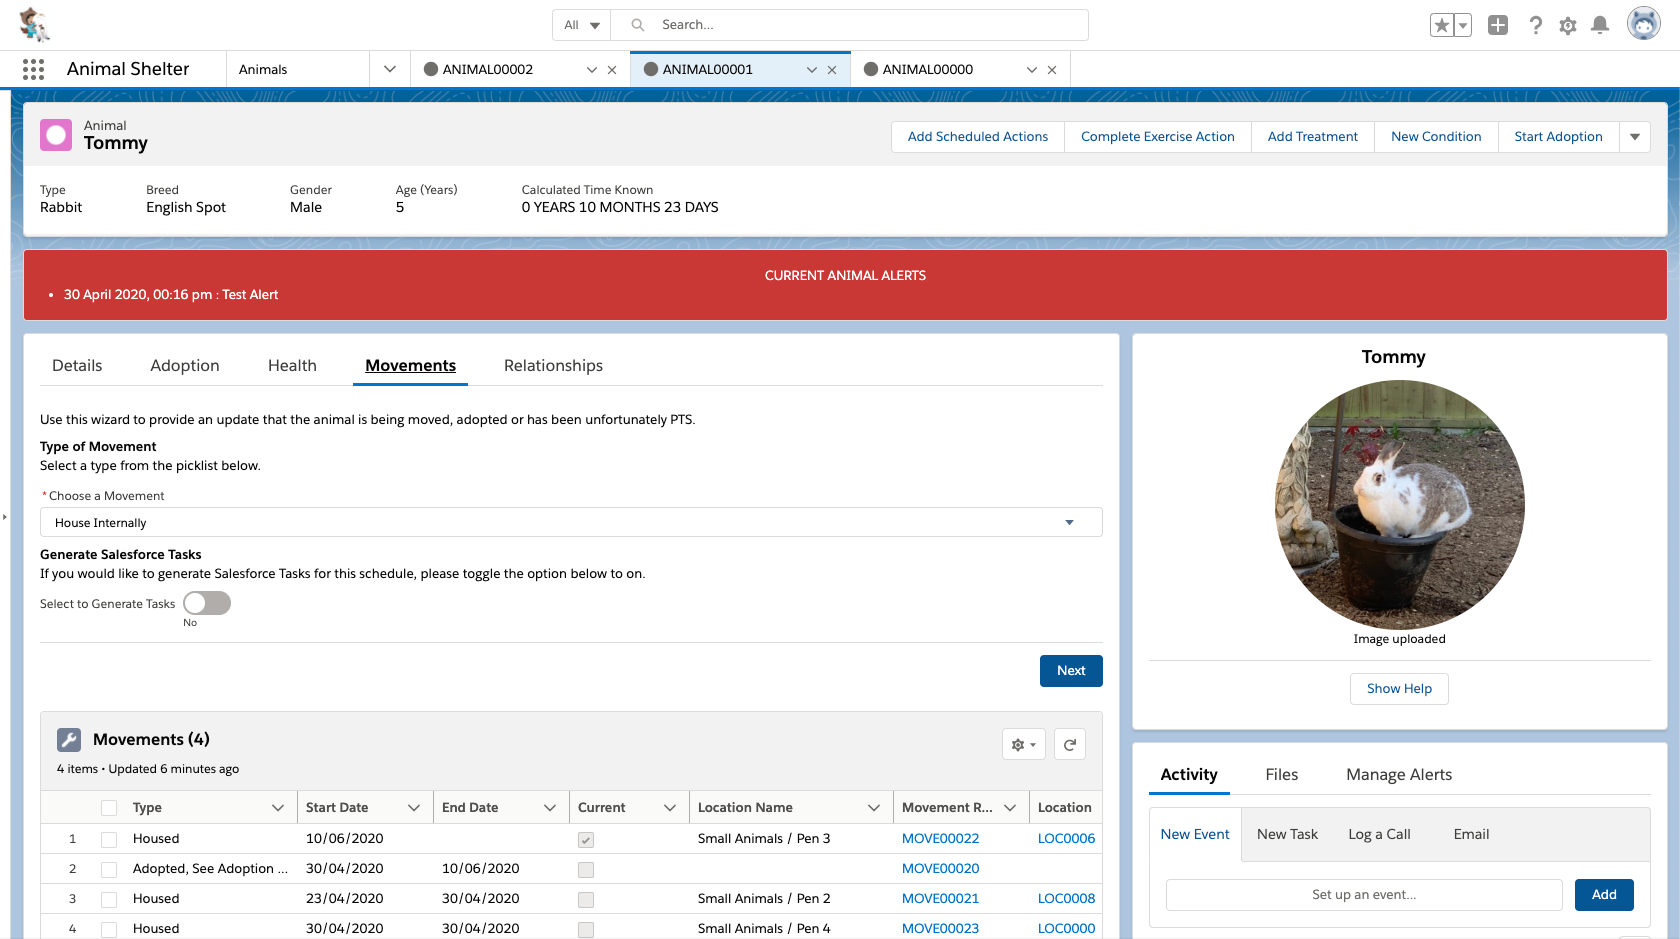Open the Choose a Movement picklist

point(570,522)
